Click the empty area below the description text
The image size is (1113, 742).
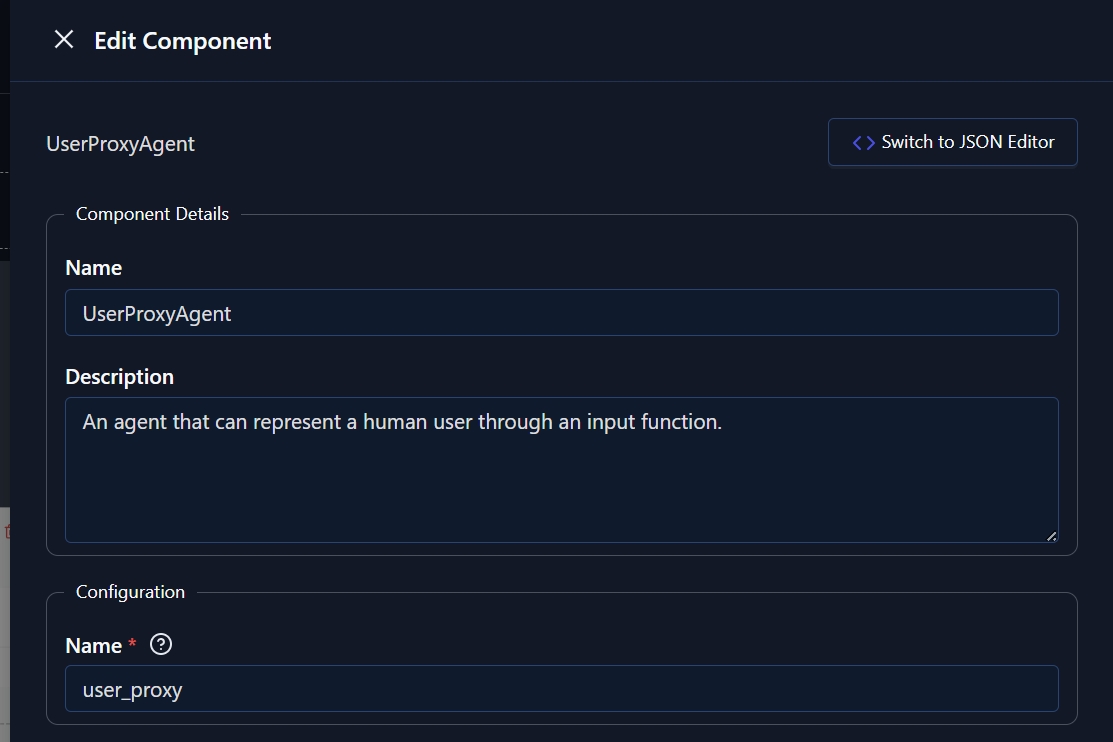pos(561,490)
